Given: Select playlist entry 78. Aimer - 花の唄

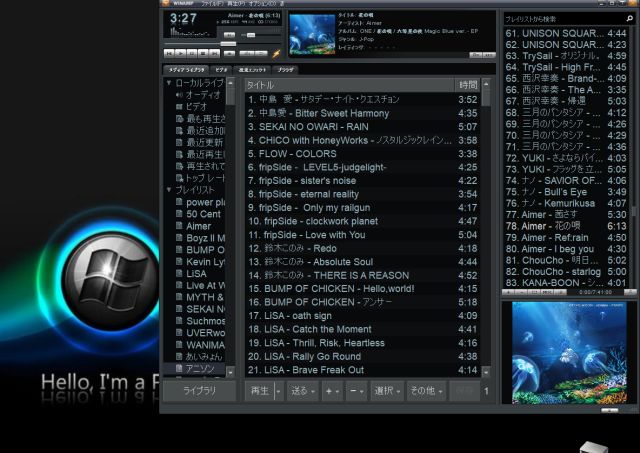Looking at the screenshot, I should coord(566,226).
